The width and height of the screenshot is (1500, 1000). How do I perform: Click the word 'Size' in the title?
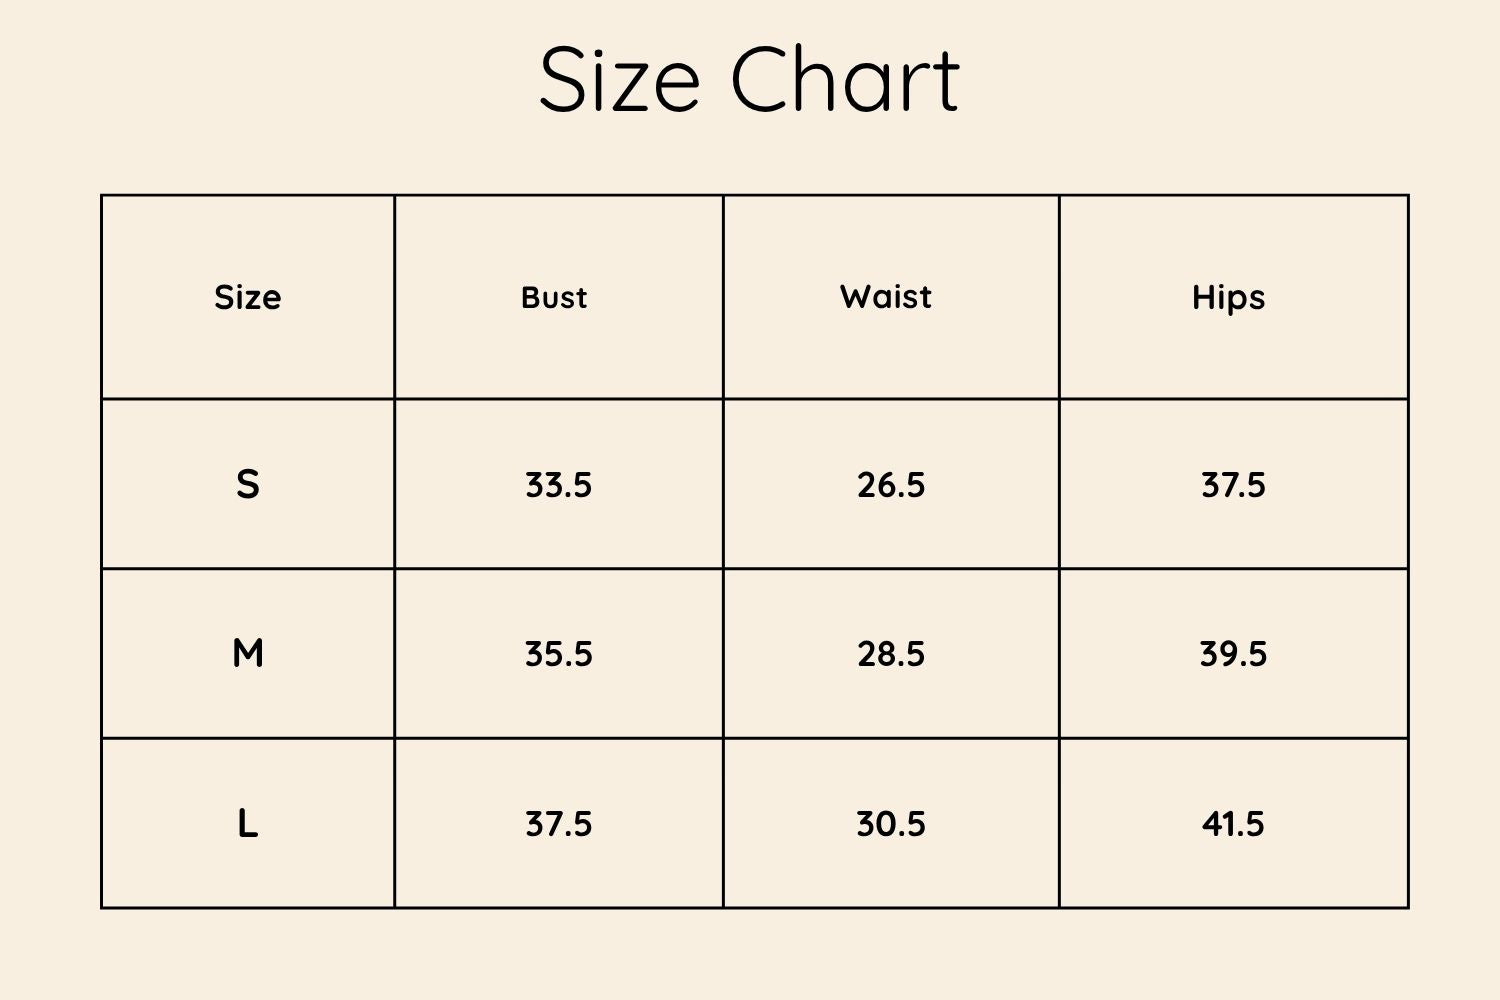coord(619,80)
